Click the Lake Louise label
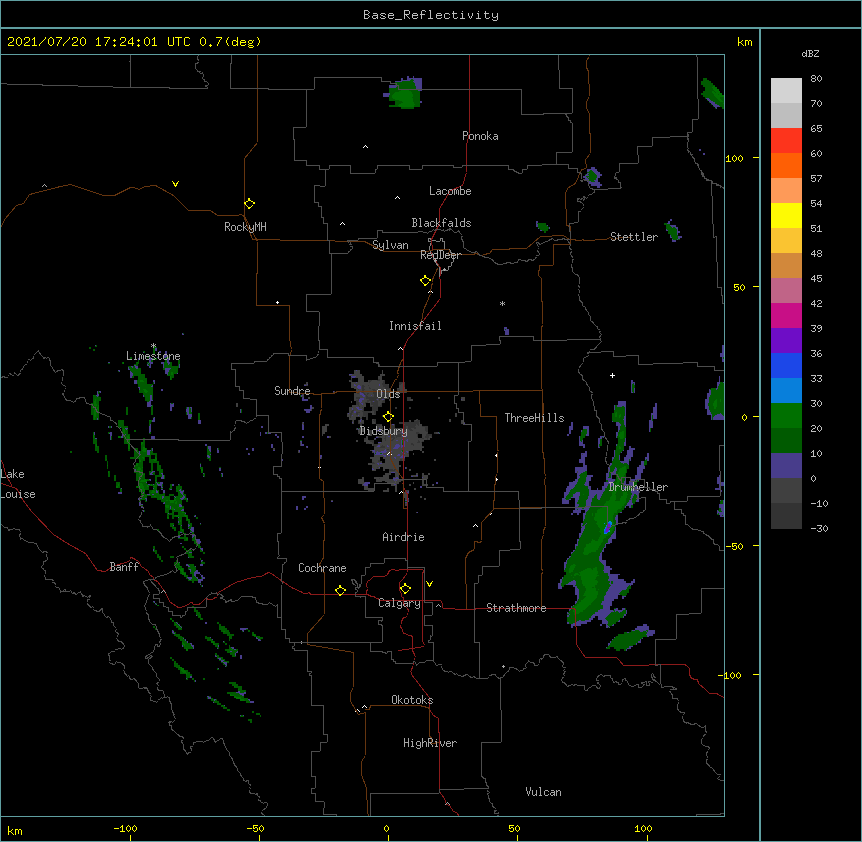Screen dimensions: 862x842 click(16, 484)
